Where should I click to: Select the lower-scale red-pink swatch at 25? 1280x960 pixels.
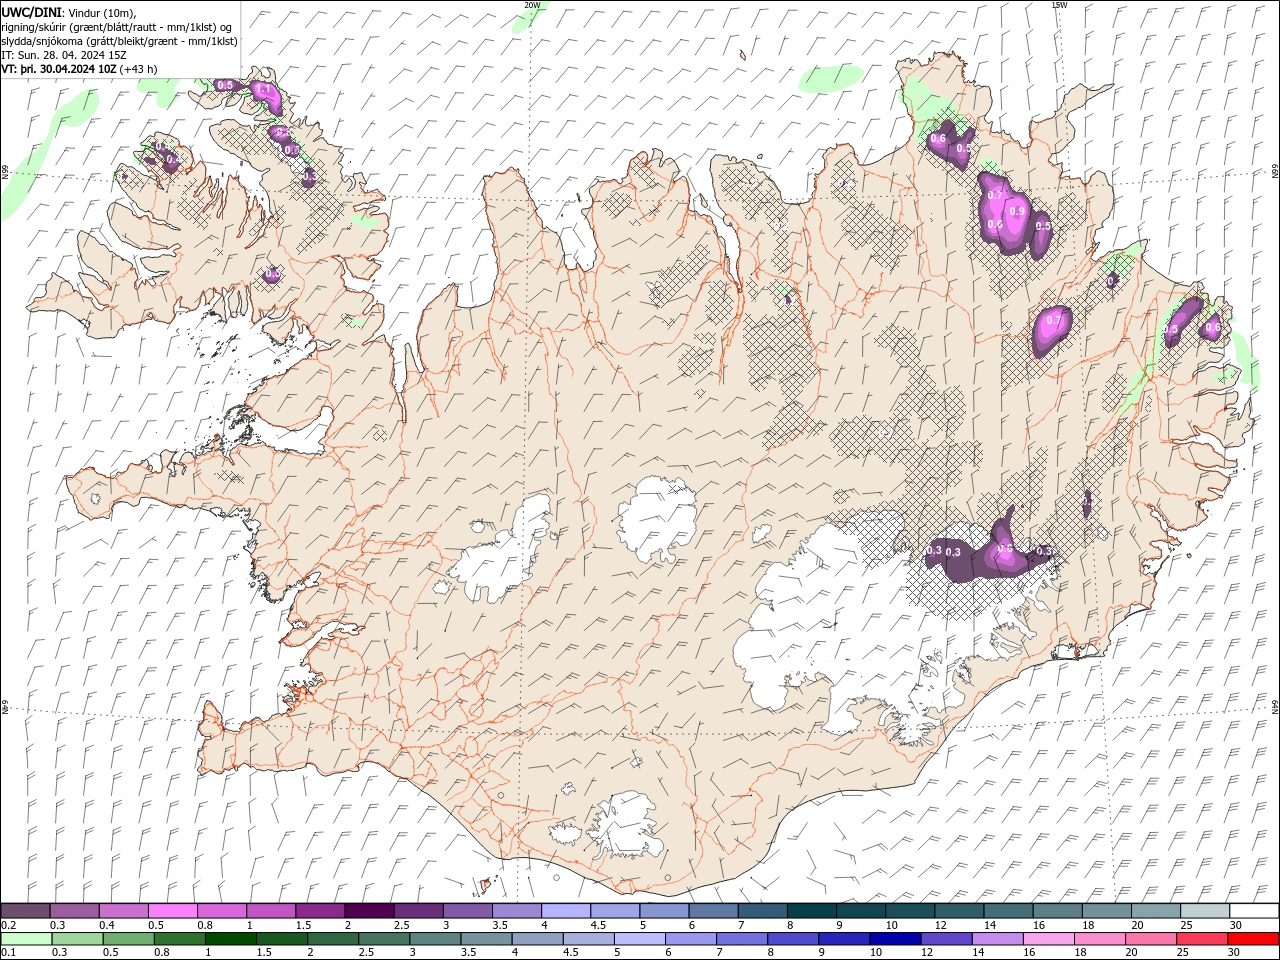pyautogui.click(x=1201, y=939)
